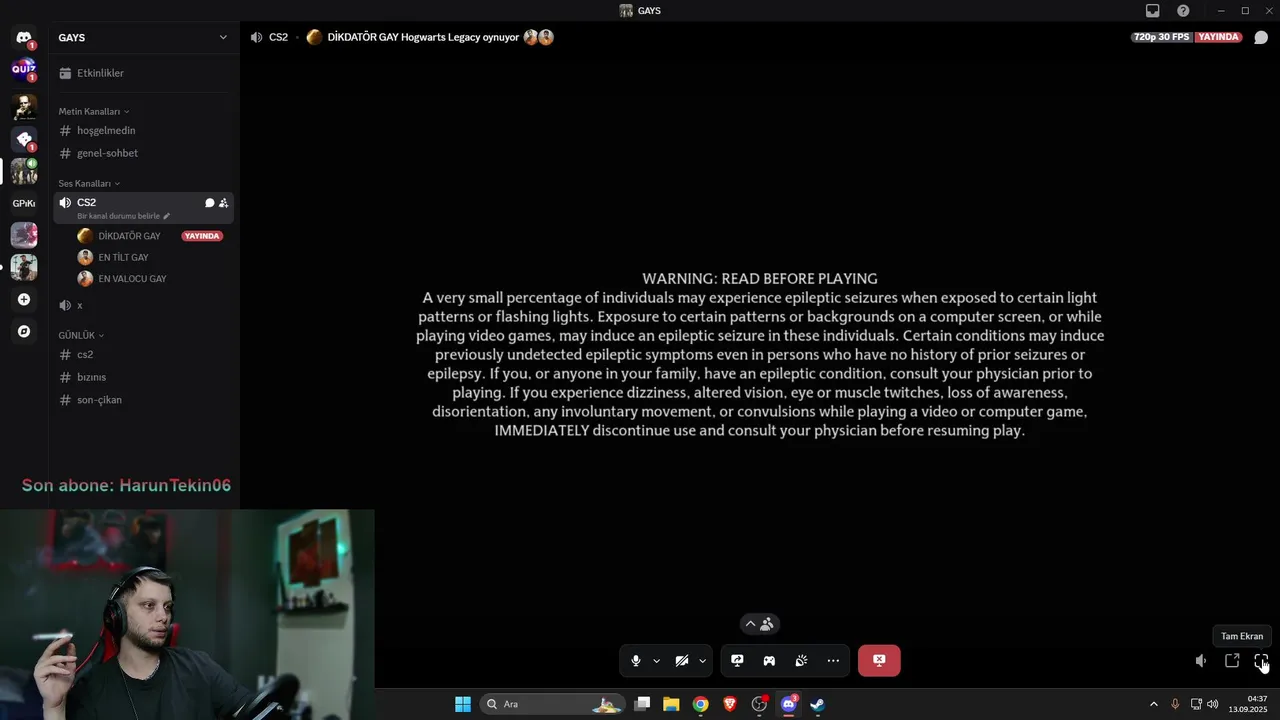Open the soundboard icon

click(x=801, y=660)
